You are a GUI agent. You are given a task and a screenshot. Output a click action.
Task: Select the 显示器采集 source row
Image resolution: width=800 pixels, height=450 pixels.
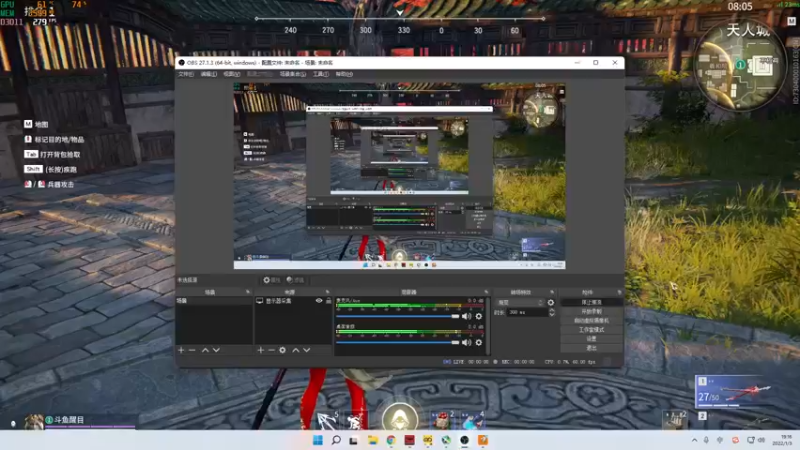pos(293,301)
